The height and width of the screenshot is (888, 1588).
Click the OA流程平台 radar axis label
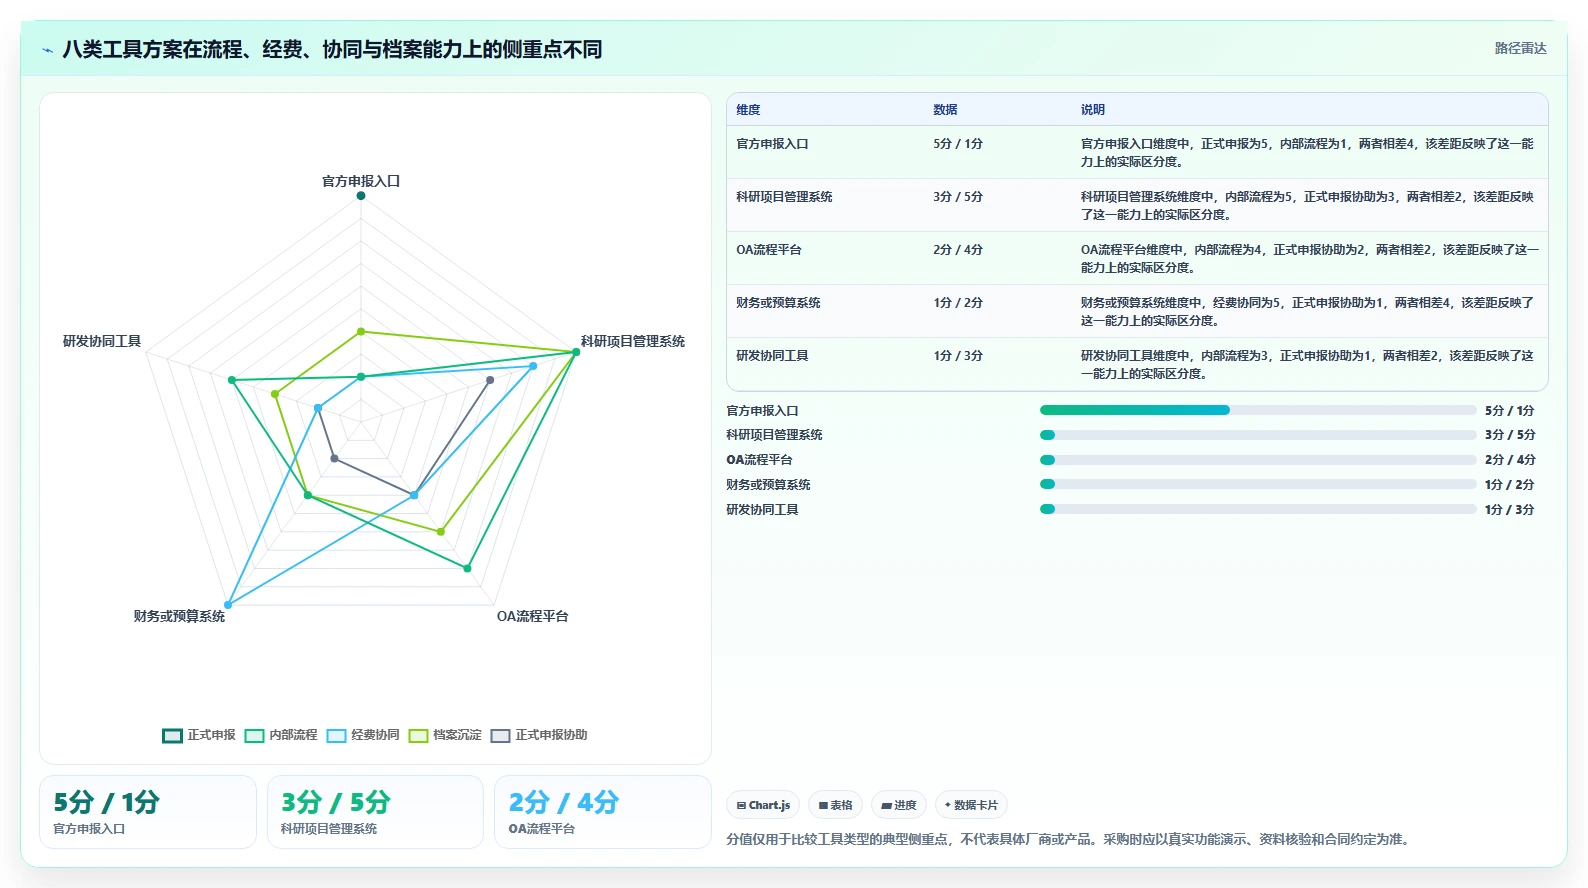pos(533,616)
